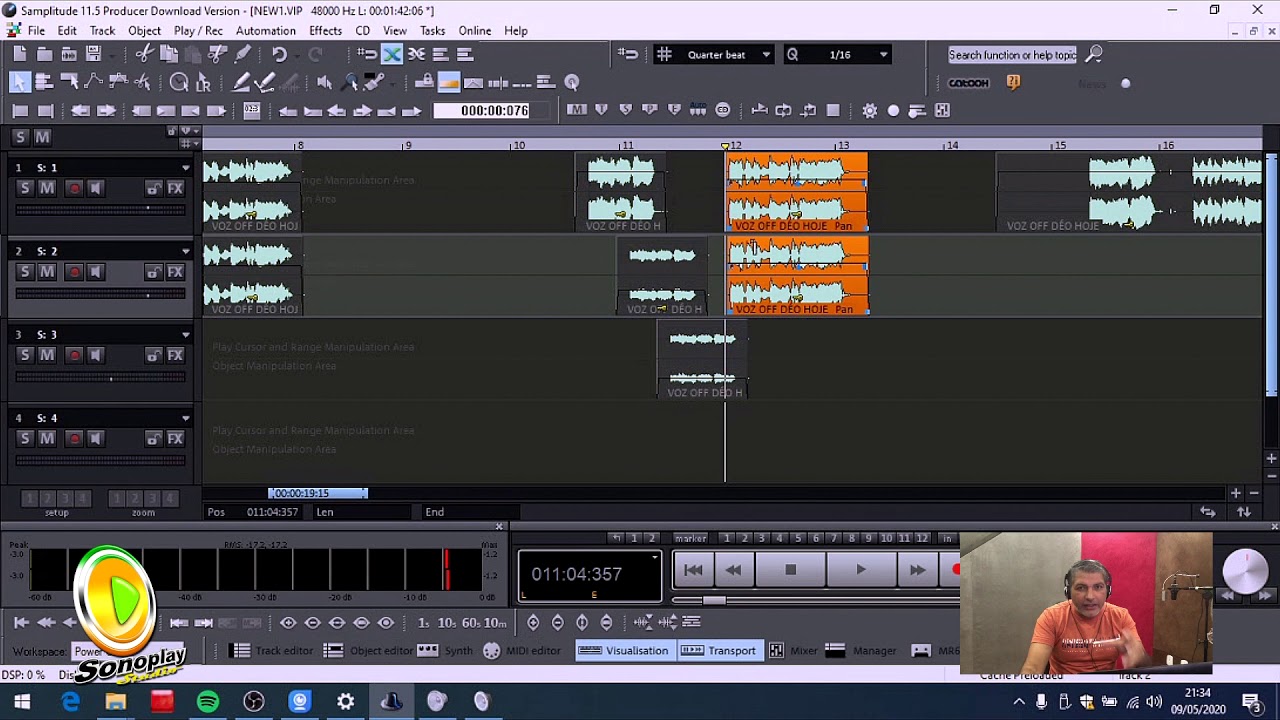1280x720 pixels.
Task: Open the Effects menu
Action: (325, 31)
